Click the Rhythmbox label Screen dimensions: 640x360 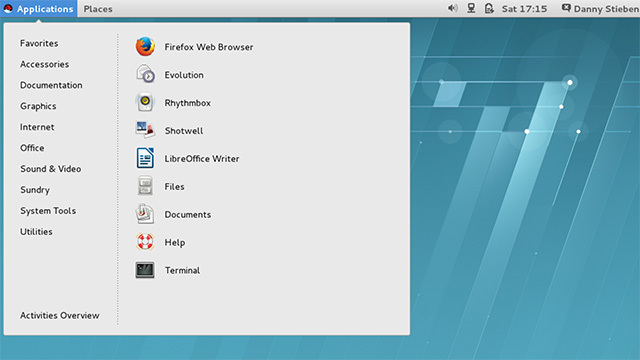tap(188, 103)
